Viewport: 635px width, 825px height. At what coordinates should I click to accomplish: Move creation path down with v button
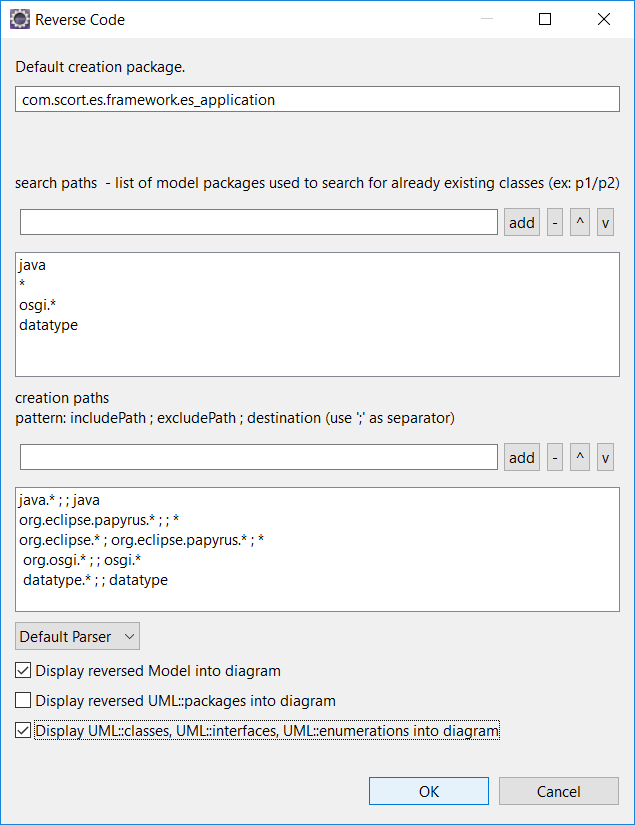click(605, 458)
